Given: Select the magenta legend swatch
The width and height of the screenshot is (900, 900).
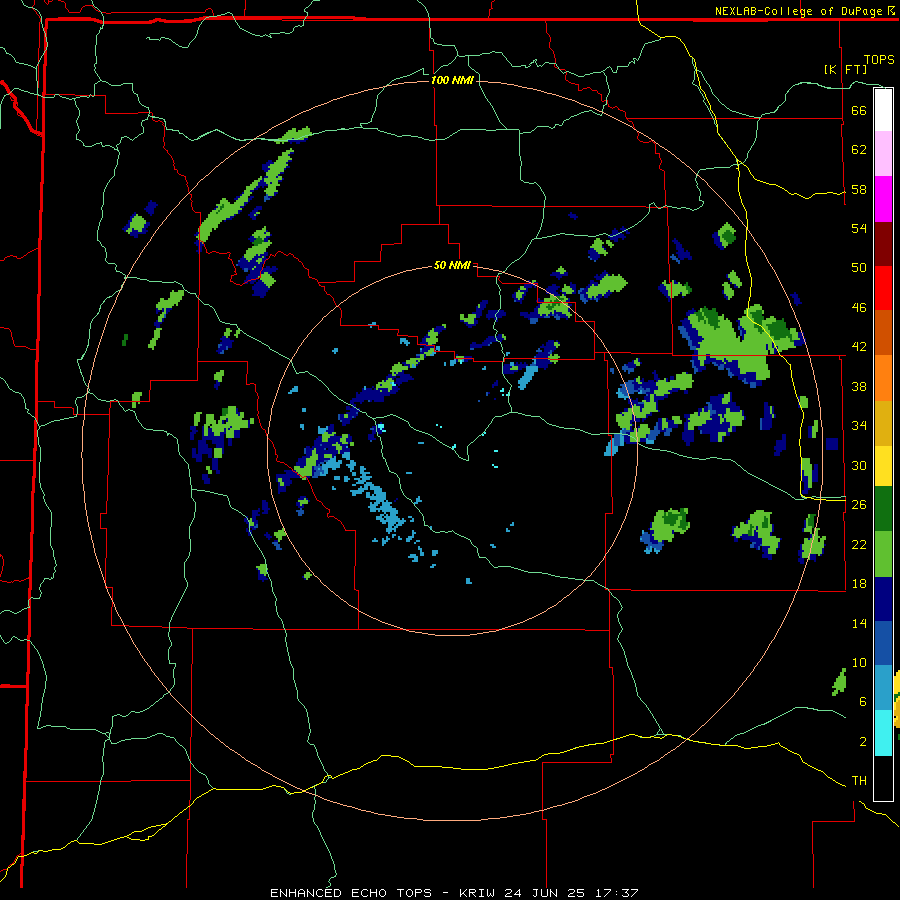Looking at the screenshot, I should pyautogui.click(x=883, y=199).
